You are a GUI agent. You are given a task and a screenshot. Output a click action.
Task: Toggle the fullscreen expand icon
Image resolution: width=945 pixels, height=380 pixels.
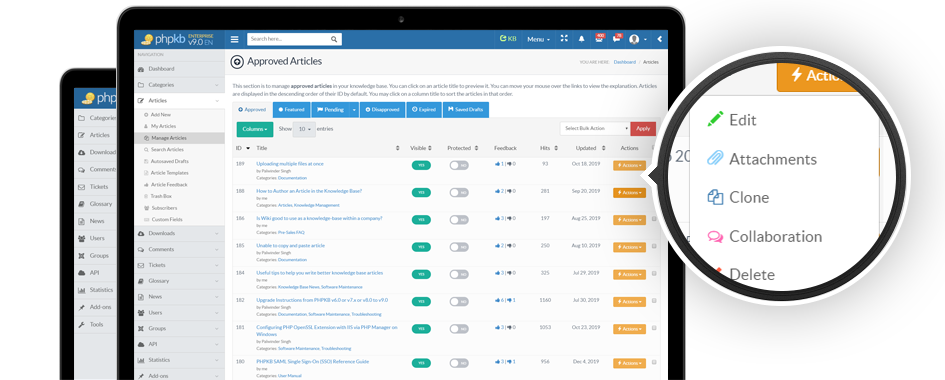pyautogui.click(x=564, y=39)
